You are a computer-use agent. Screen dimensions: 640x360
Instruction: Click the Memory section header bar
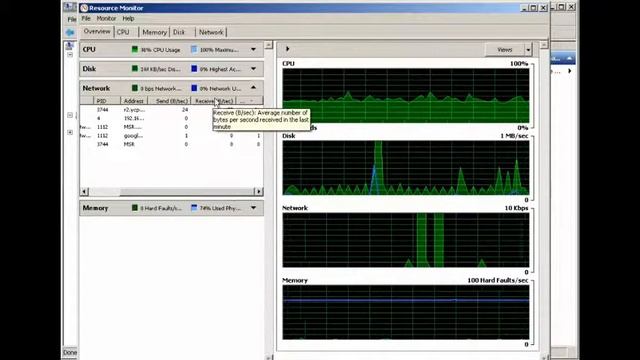click(x=171, y=208)
